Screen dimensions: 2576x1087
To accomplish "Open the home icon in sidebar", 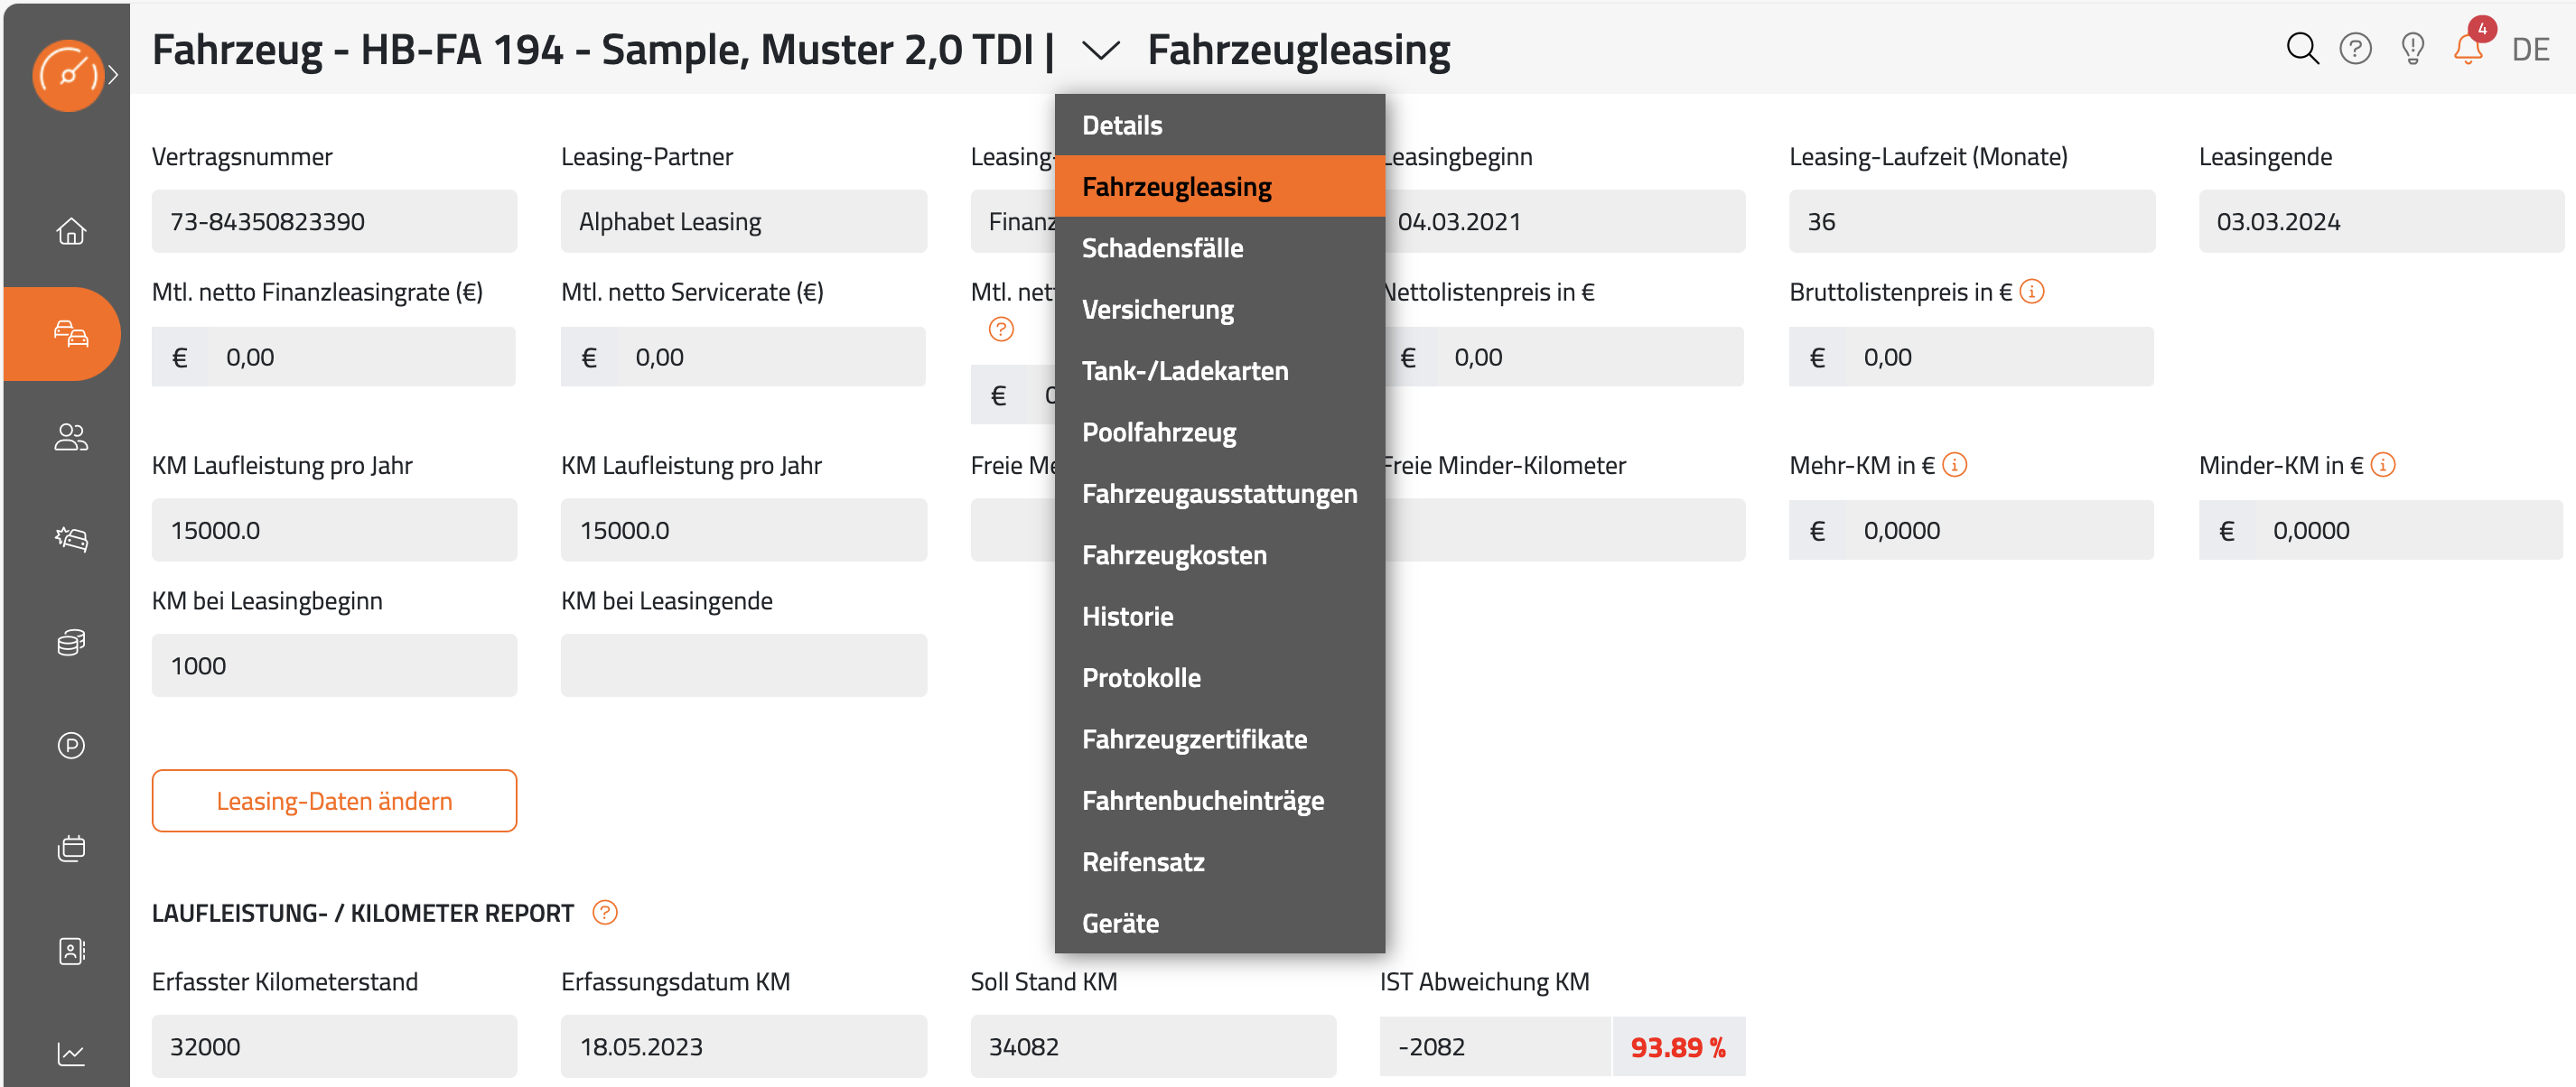I will coord(71,231).
